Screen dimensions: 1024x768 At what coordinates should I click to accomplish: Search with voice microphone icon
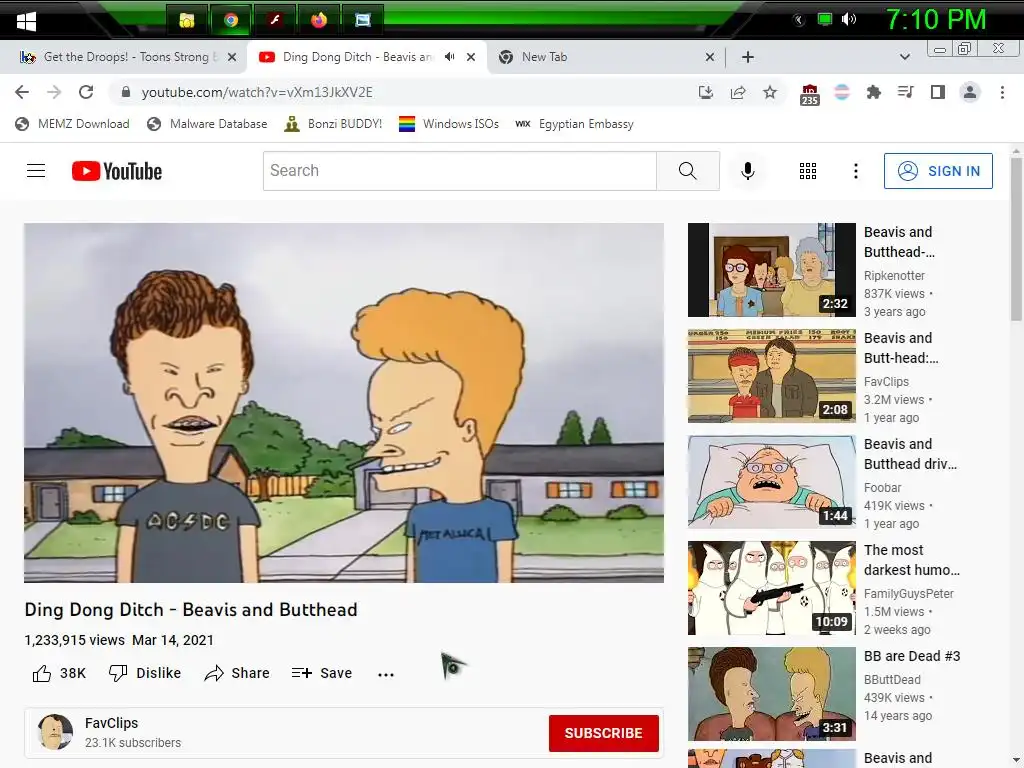(748, 171)
